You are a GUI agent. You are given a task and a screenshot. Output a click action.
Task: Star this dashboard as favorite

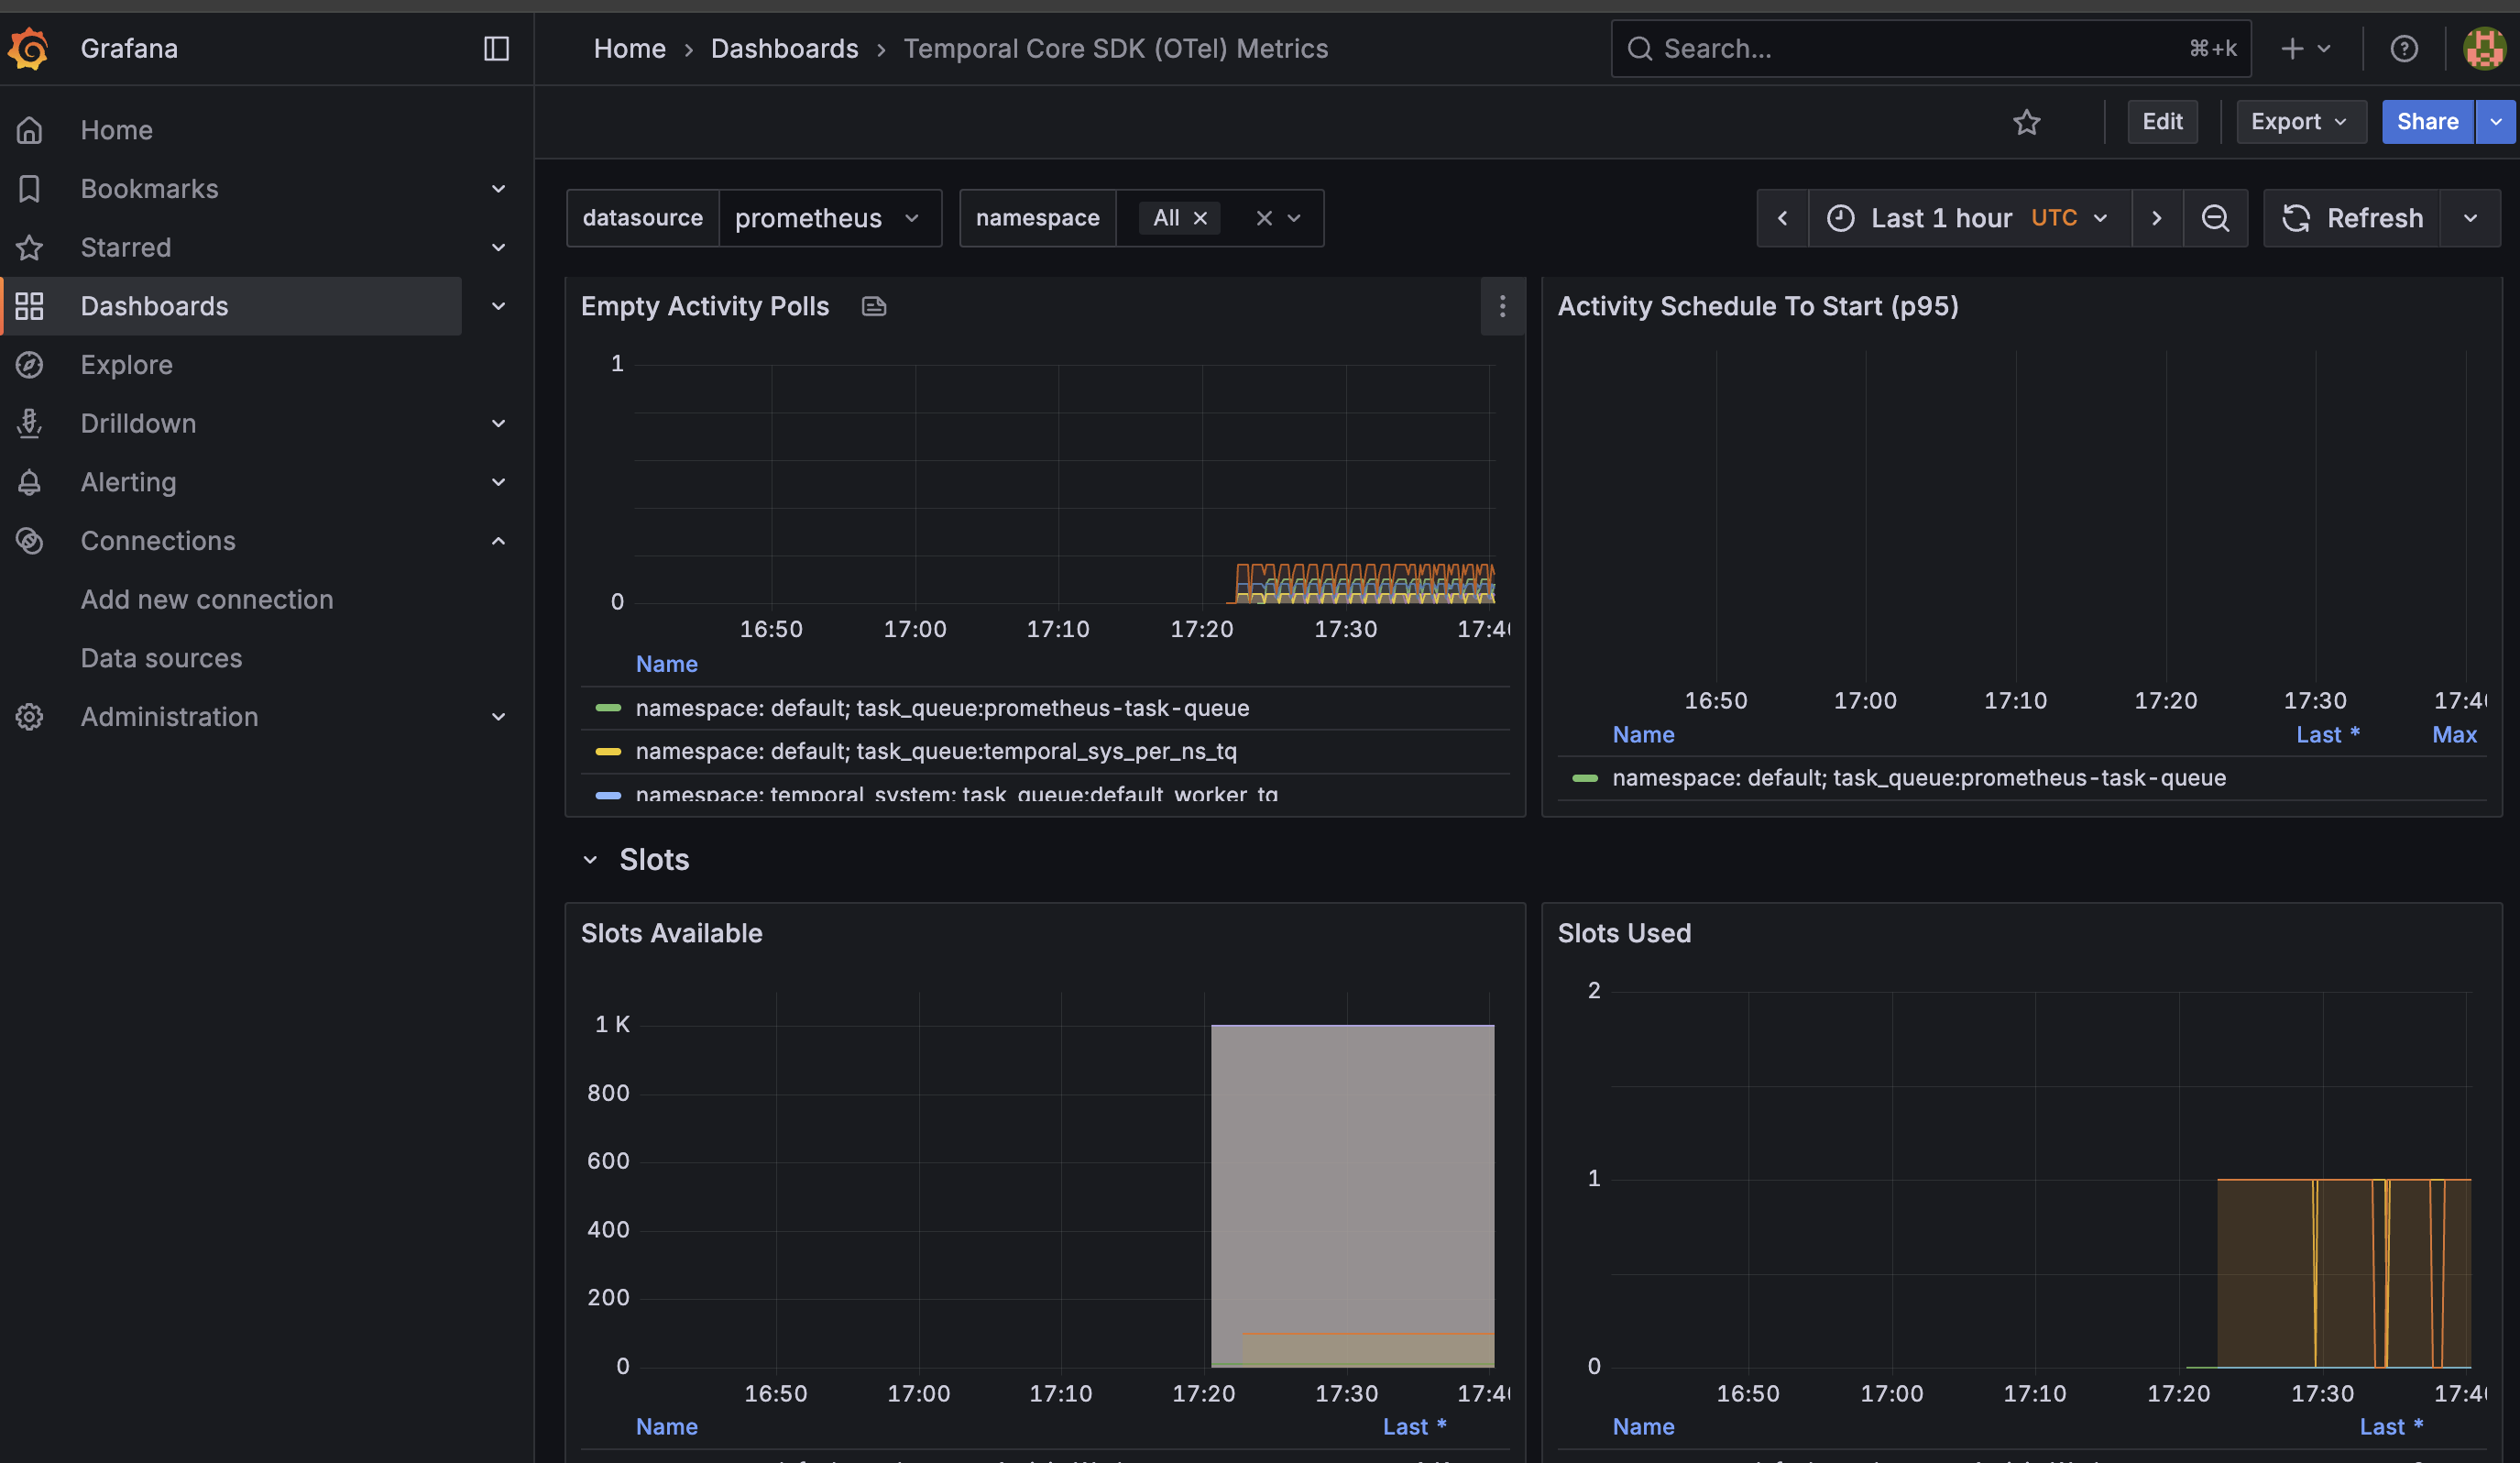(2027, 121)
